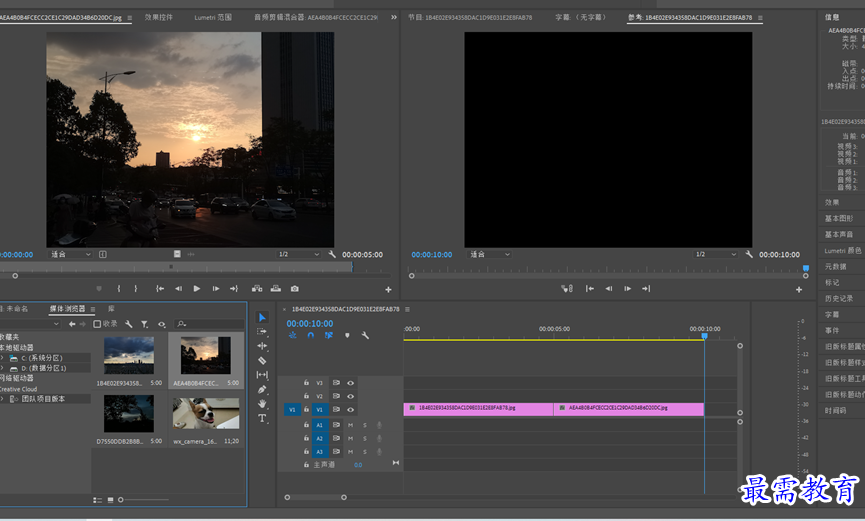This screenshot has width=865, height=521.
Task: Click the source monitor Insert button
Action: [257, 289]
